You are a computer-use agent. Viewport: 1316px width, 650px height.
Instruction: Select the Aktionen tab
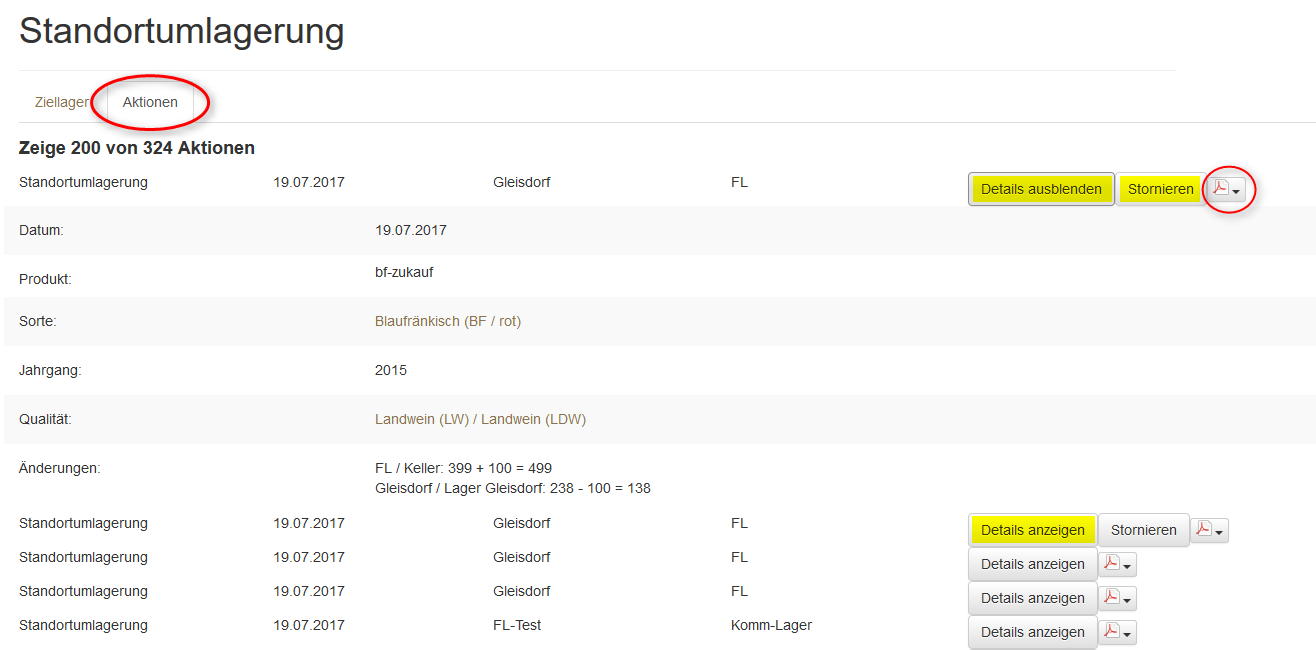[x=150, y=102]
